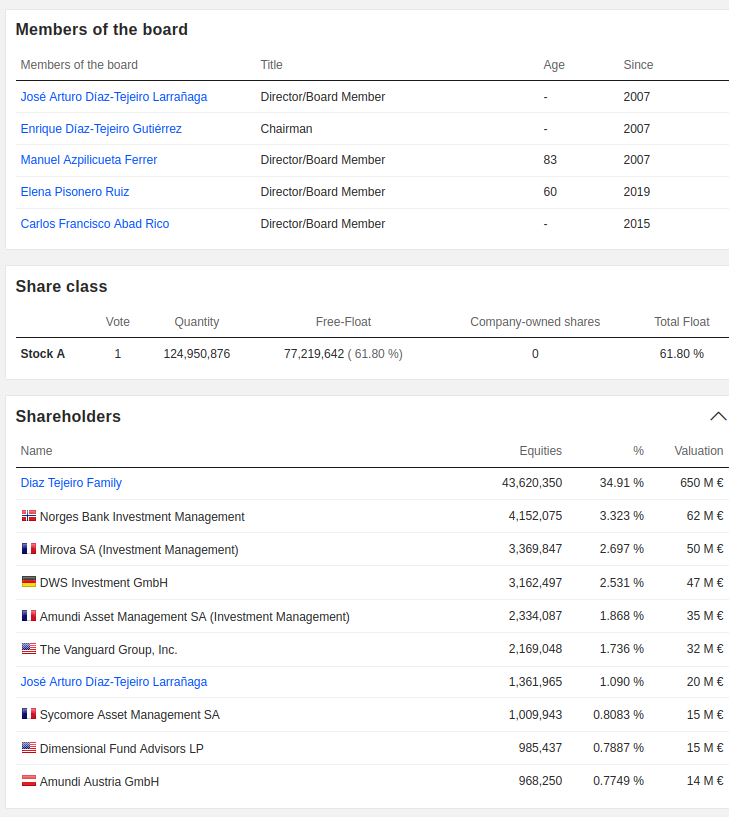729x817 pixels.
Task: Open Manuel Azpilicueta Ferrer profile link
Action: coord(89,160)
